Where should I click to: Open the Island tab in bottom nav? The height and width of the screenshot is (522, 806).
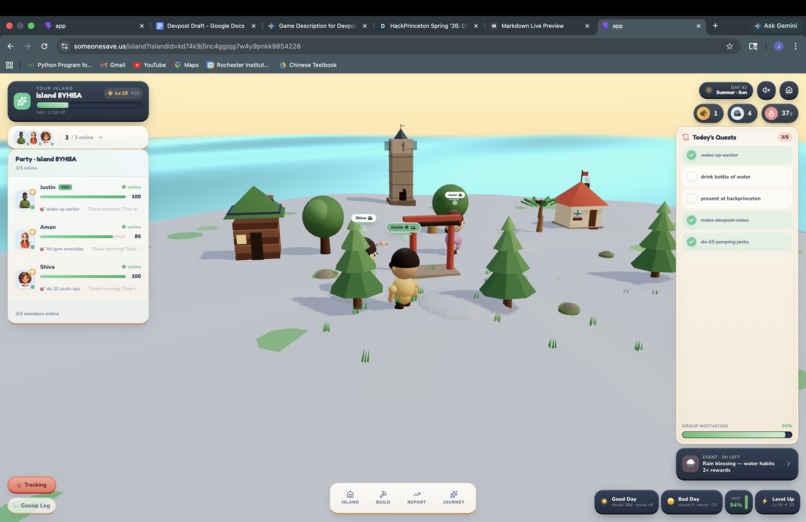point(350,497)
